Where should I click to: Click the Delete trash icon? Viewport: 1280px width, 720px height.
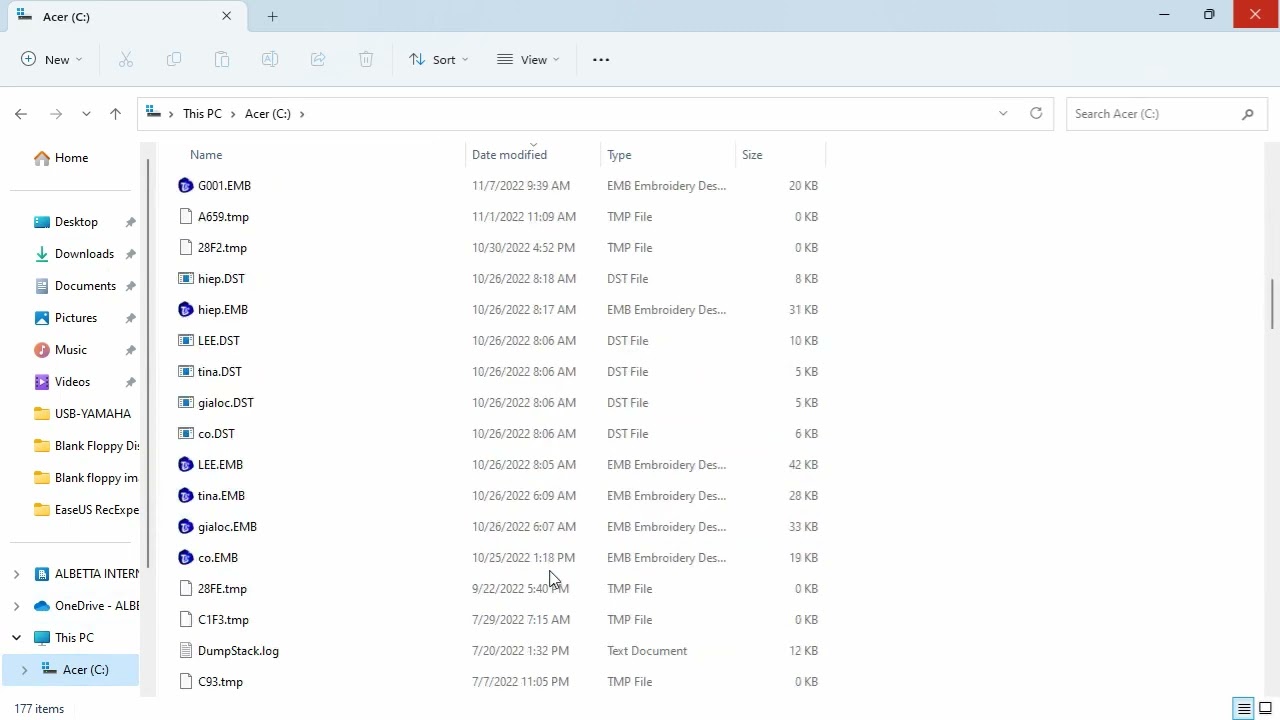coord(366,60)
